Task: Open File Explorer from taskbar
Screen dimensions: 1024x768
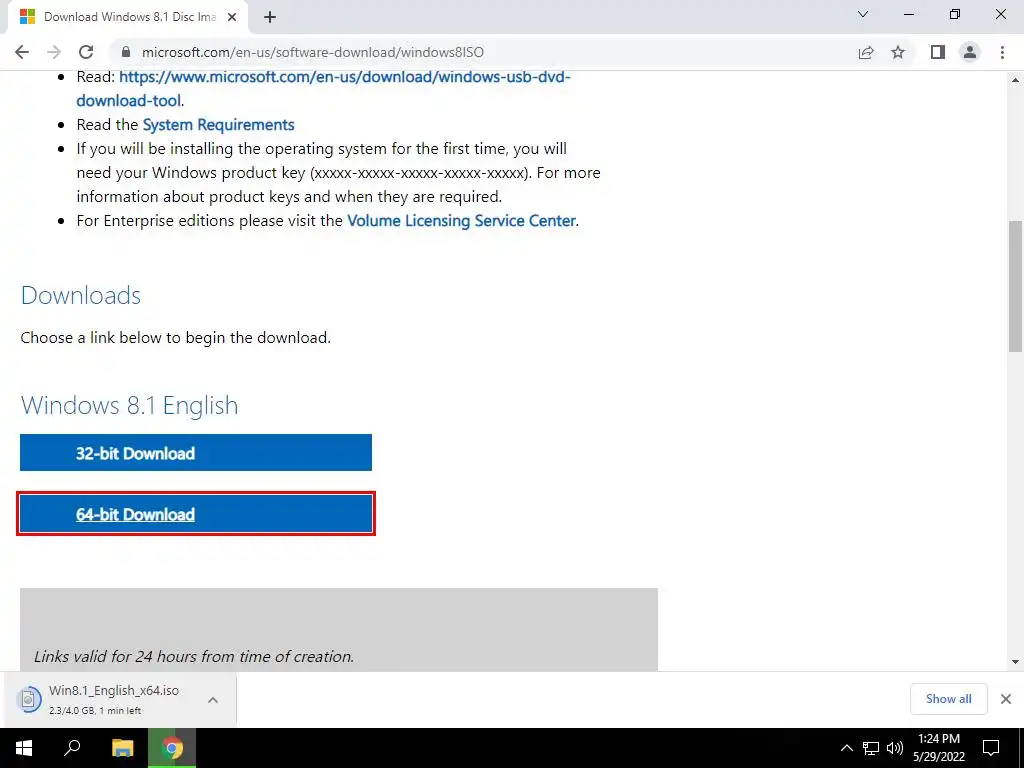Action: pos(123,748)
